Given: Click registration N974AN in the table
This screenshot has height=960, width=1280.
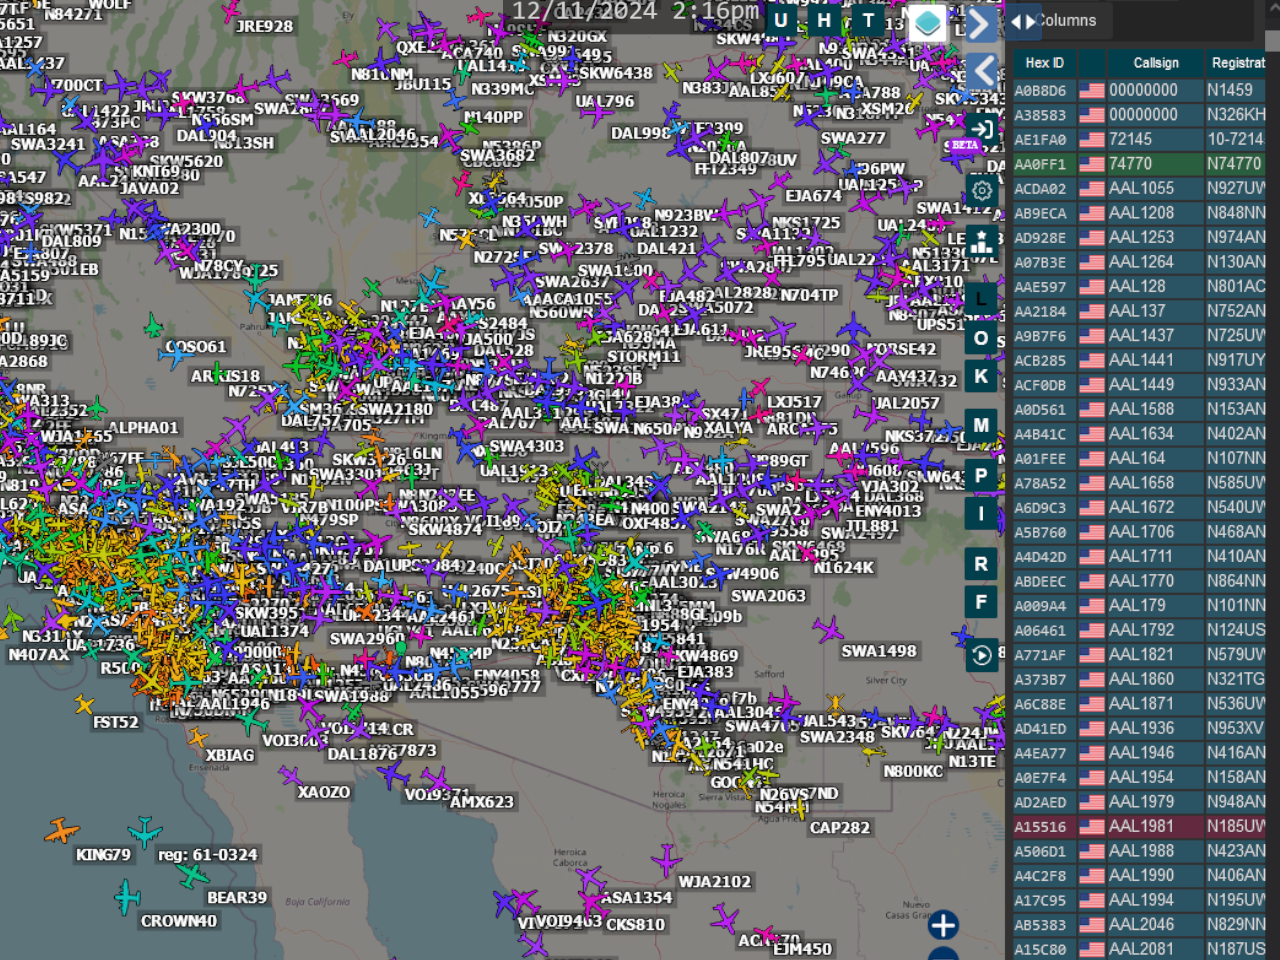Looking at the screenshot, I should coord(1236,237).
